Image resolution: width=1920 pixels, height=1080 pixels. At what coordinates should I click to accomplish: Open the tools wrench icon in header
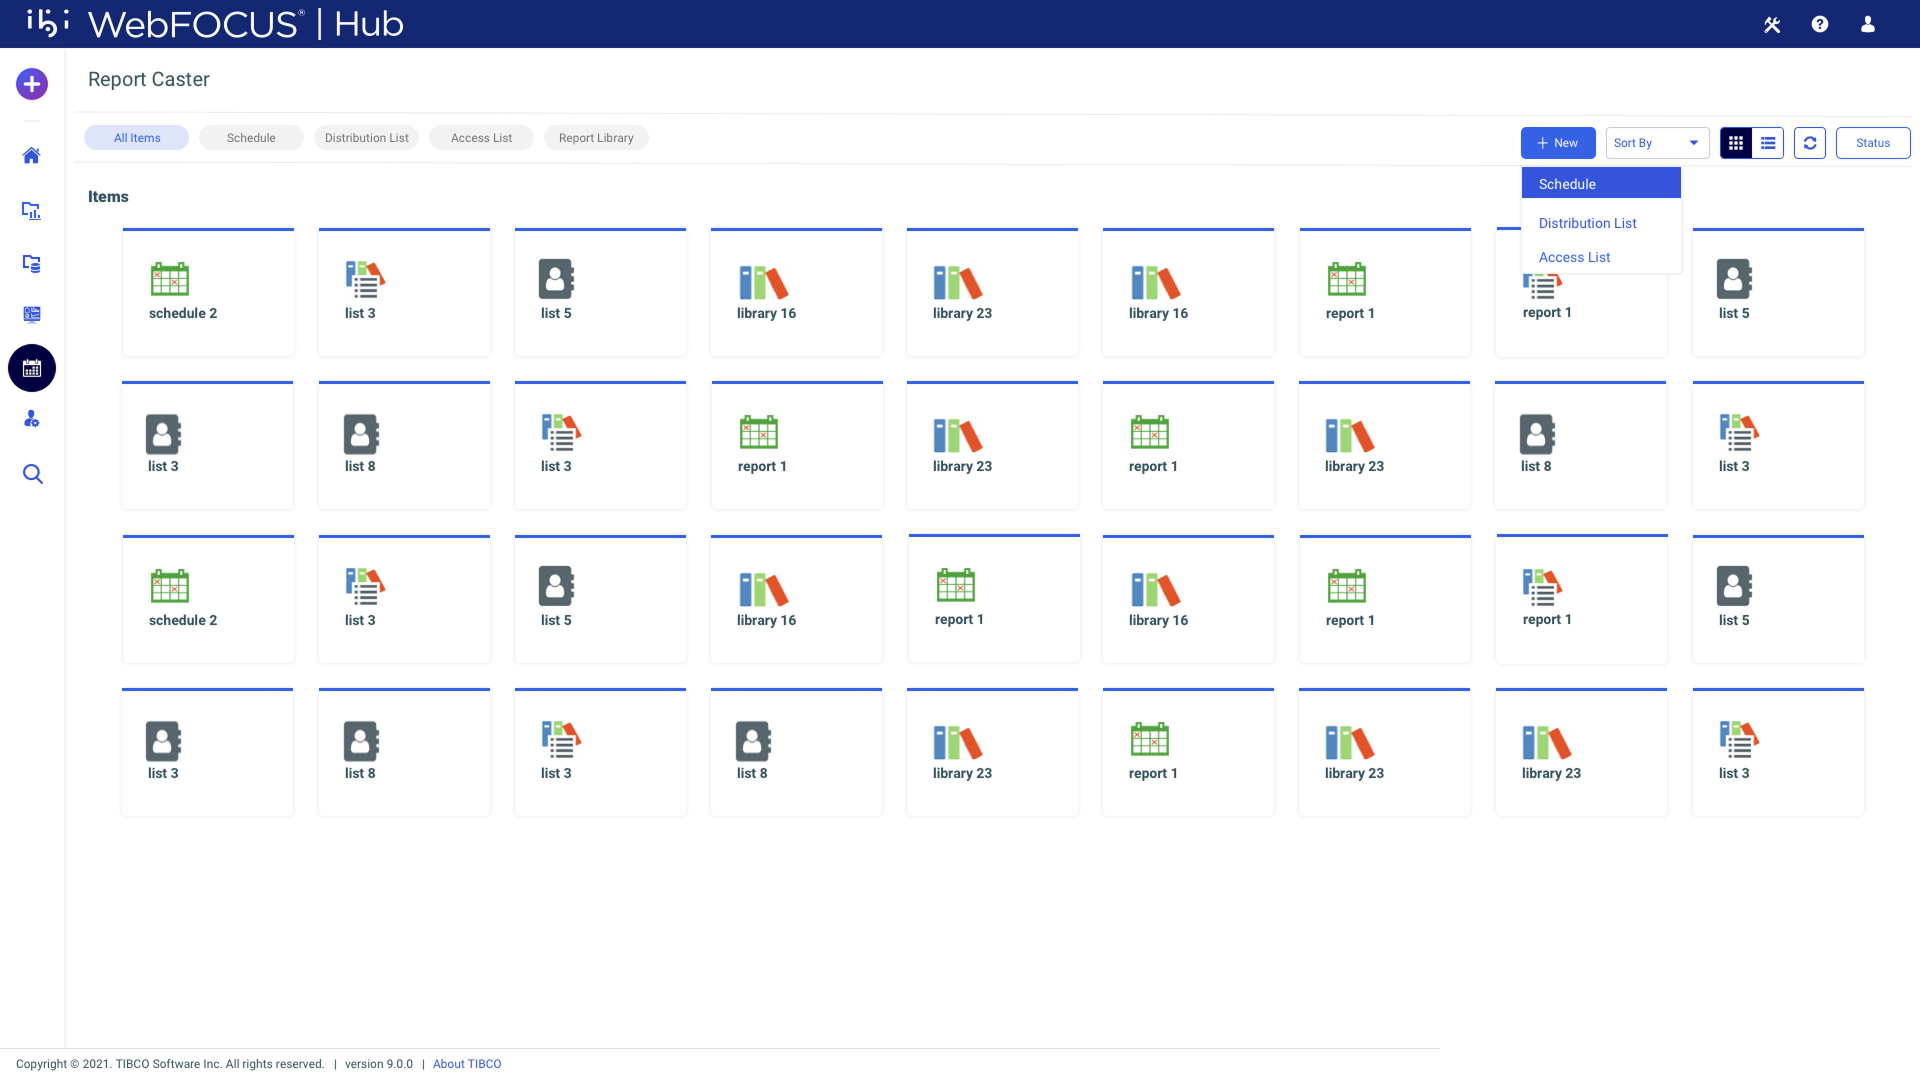tap(1772, 24)
